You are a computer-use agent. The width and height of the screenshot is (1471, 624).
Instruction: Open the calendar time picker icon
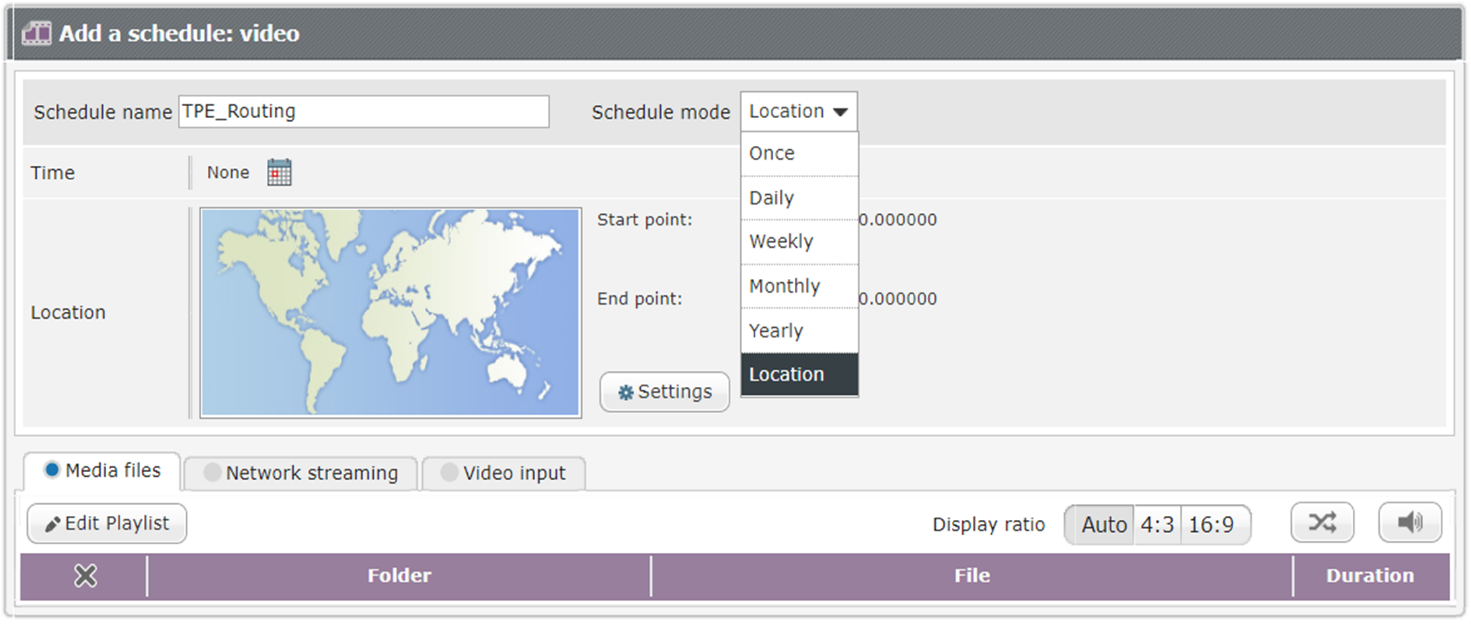pos(279,172)
